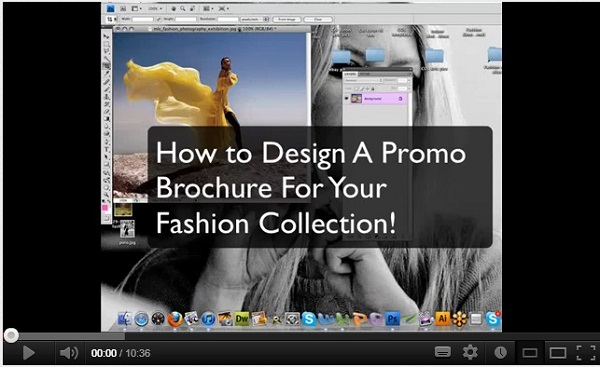Image resolution: width=600 pixels, height=367 pixels.
Task: Open the Arrange Documents dropdown
Action: pyautogui.click(x=209, y=8)
